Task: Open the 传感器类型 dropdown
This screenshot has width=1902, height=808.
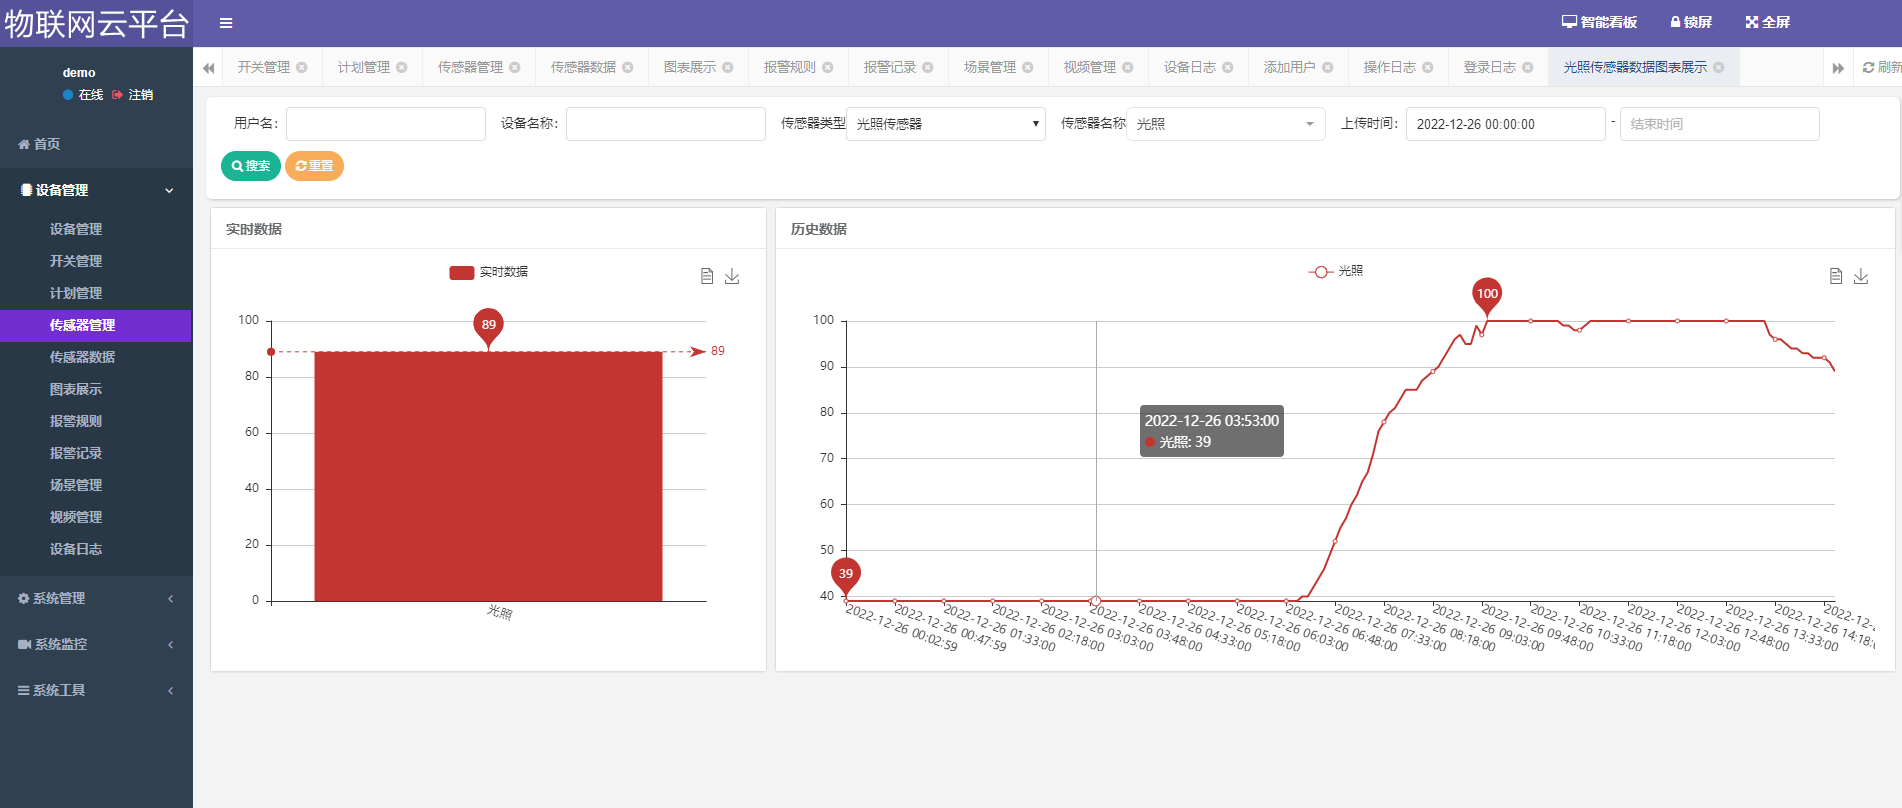Action: (945, 124)
